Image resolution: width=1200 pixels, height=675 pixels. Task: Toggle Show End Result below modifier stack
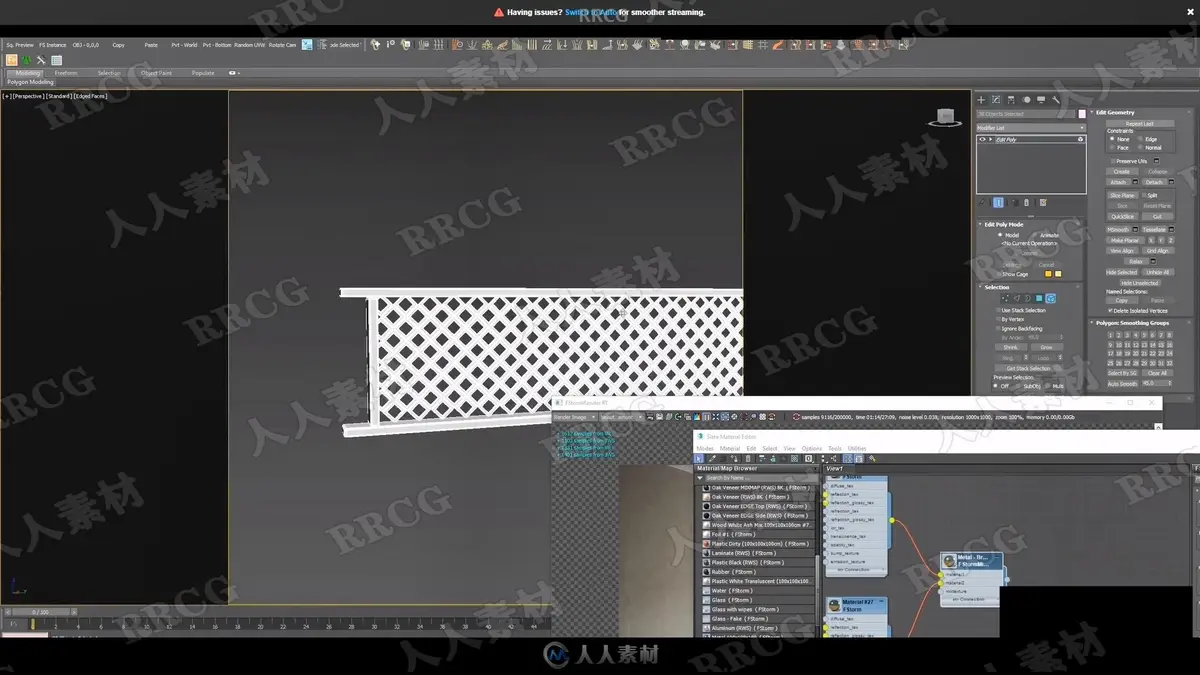[x=998, y=203]
